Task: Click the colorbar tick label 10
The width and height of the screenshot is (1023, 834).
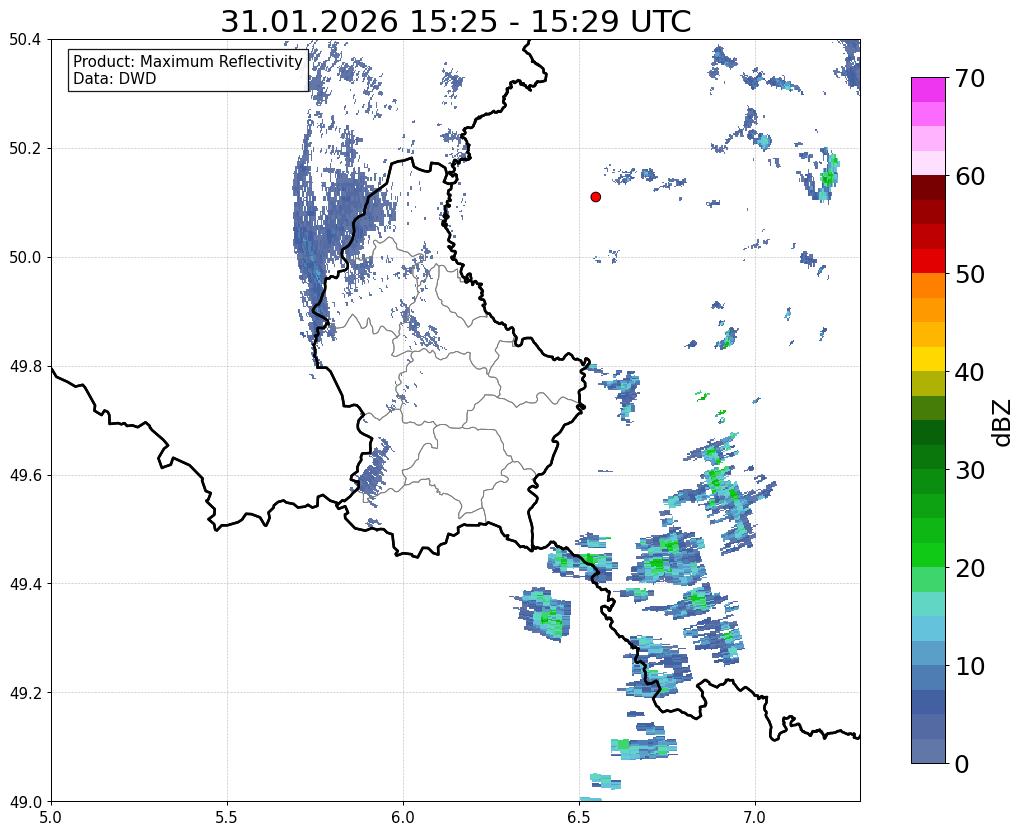Action: pos(970,666)
